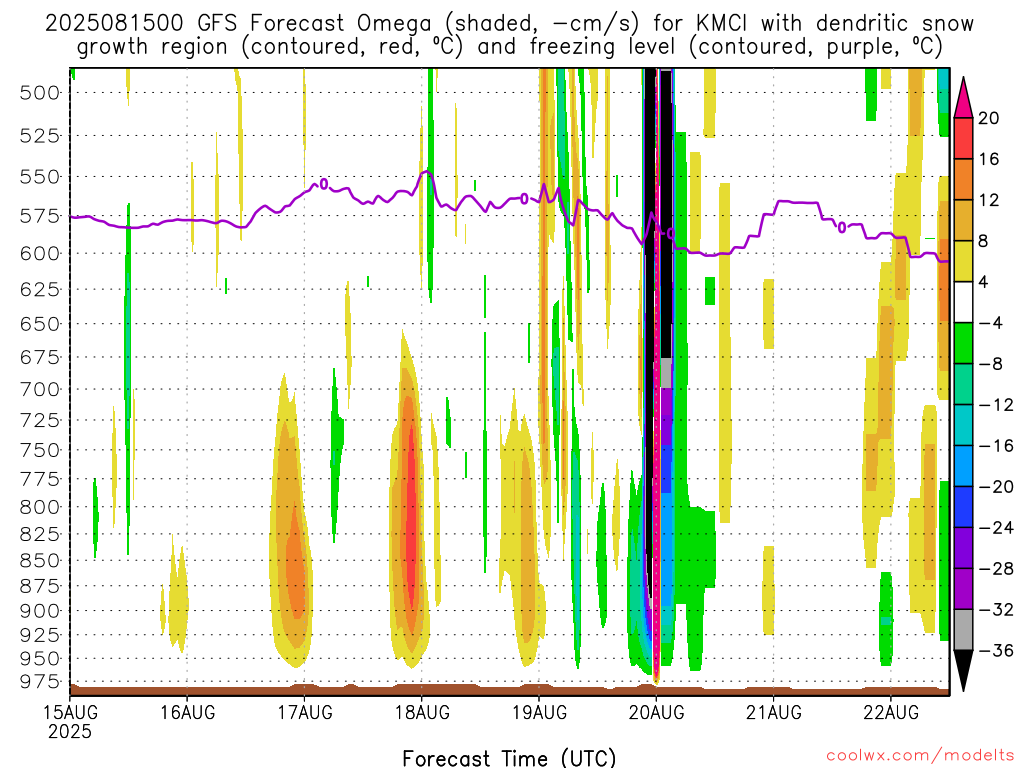This screenshot has width=1024, height=768.
Task: Click the 19AUG x-axis label
Action: 539,712
